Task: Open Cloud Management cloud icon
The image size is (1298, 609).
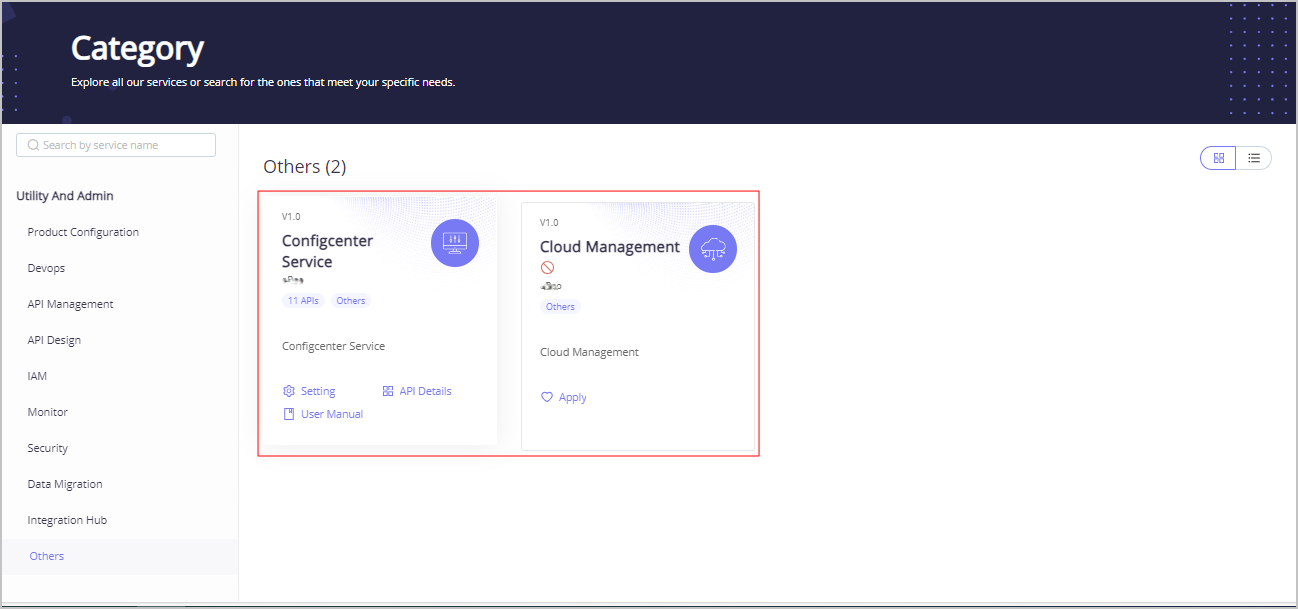Action: coord(713,249)
